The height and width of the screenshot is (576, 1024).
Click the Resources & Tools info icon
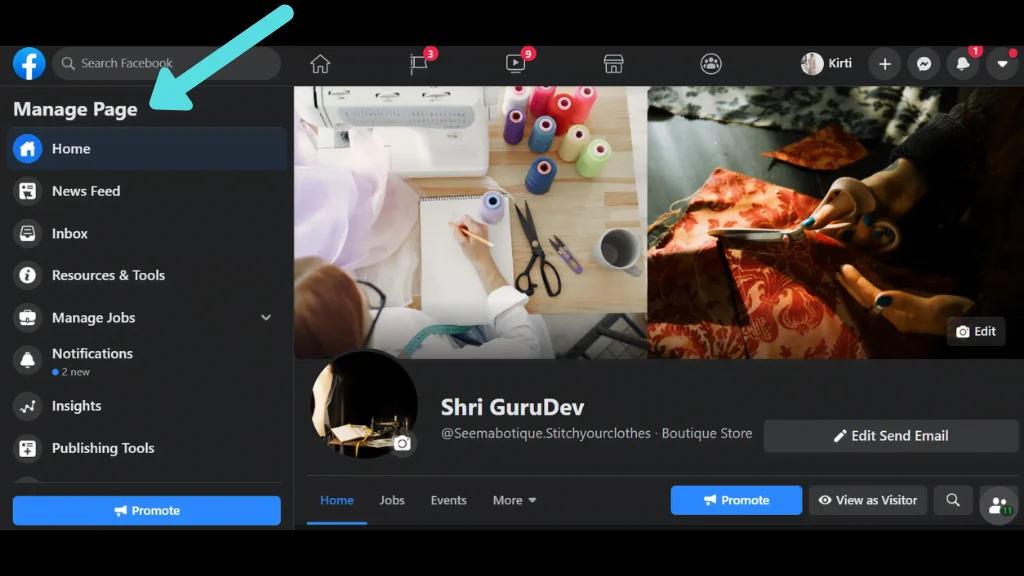click(x=27, y=275)
